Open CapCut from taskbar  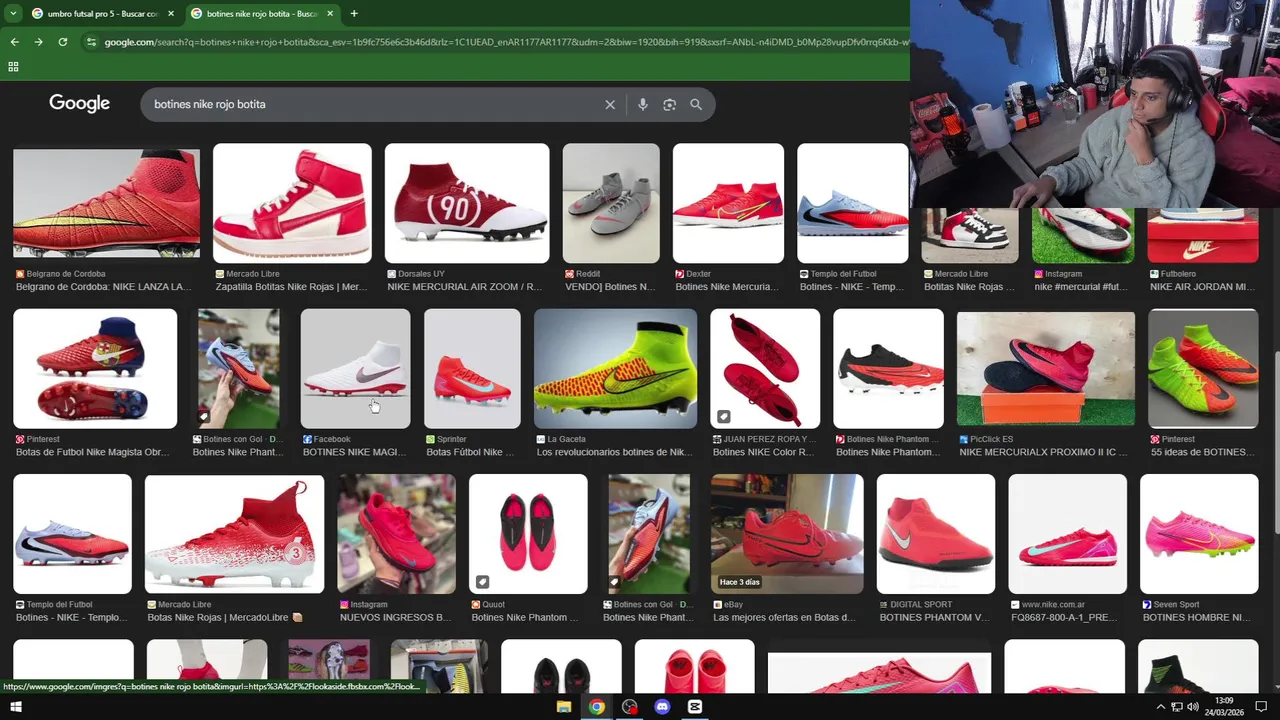(695, 707)
